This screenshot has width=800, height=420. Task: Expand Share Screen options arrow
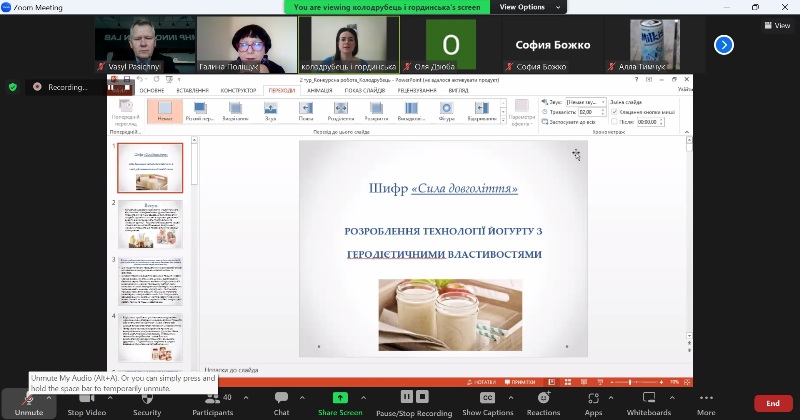363,398
